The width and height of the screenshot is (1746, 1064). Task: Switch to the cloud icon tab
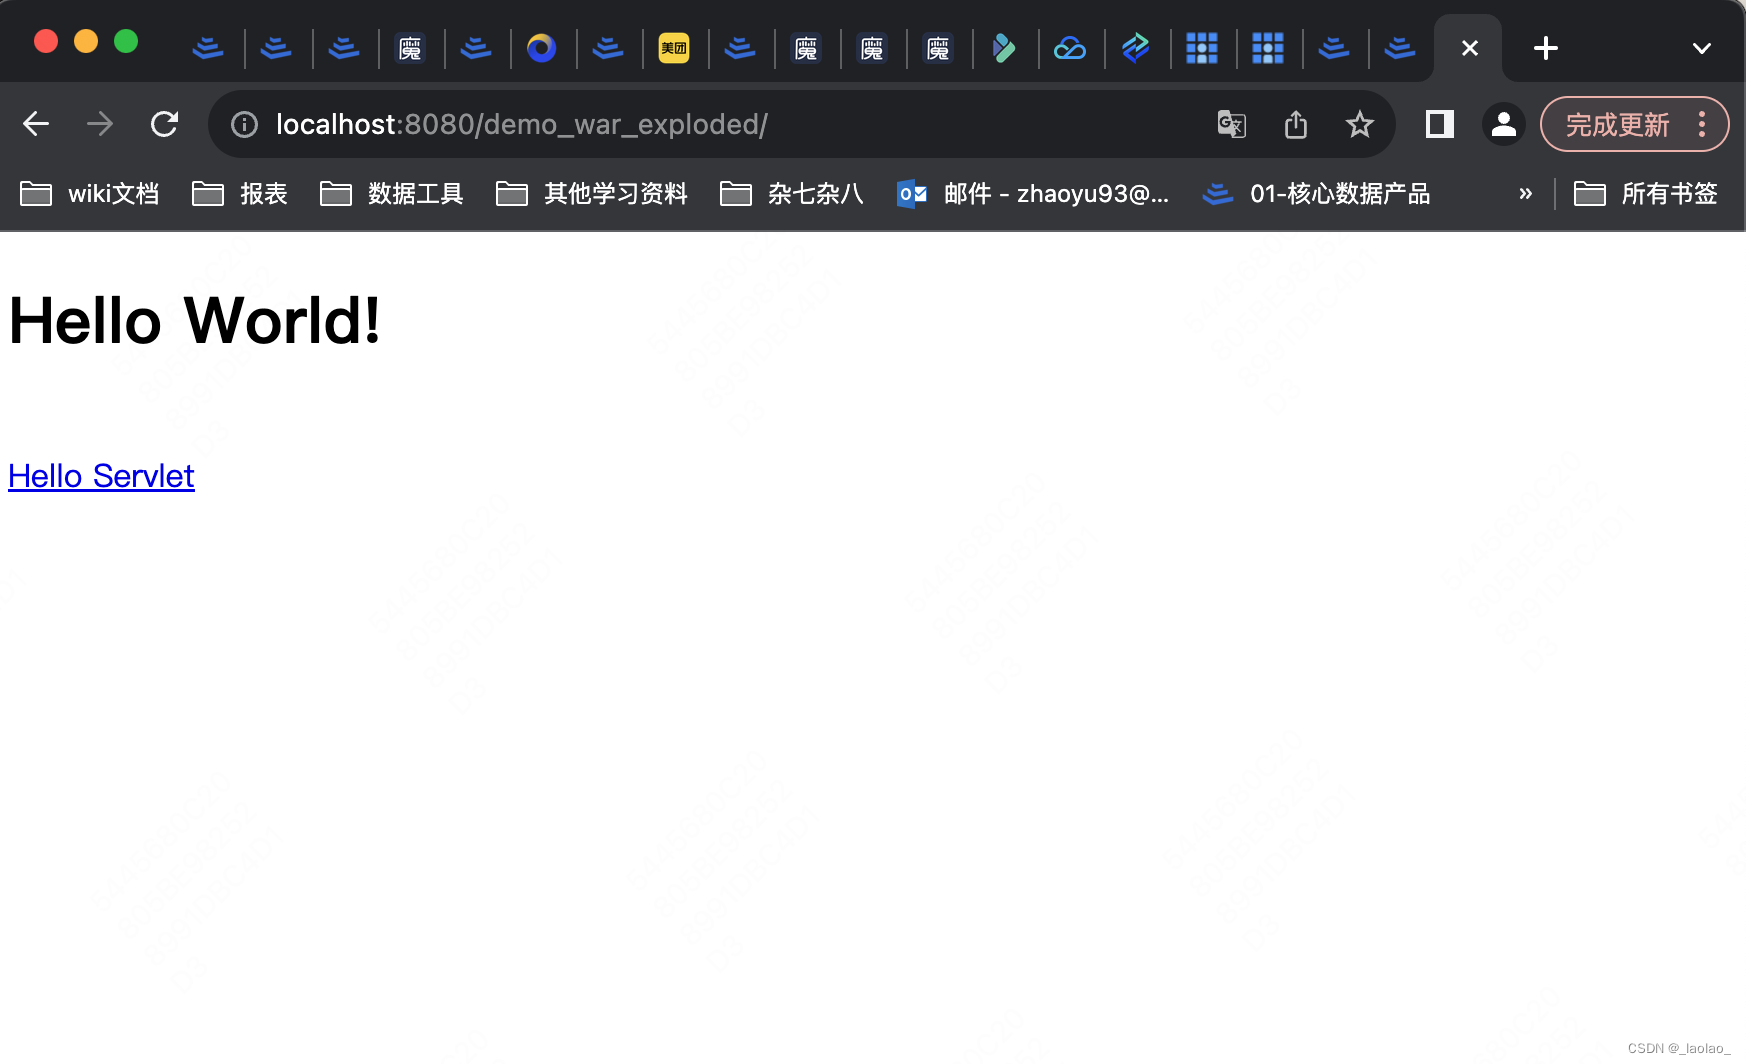pyautogui.click(x=1070, y=48)
